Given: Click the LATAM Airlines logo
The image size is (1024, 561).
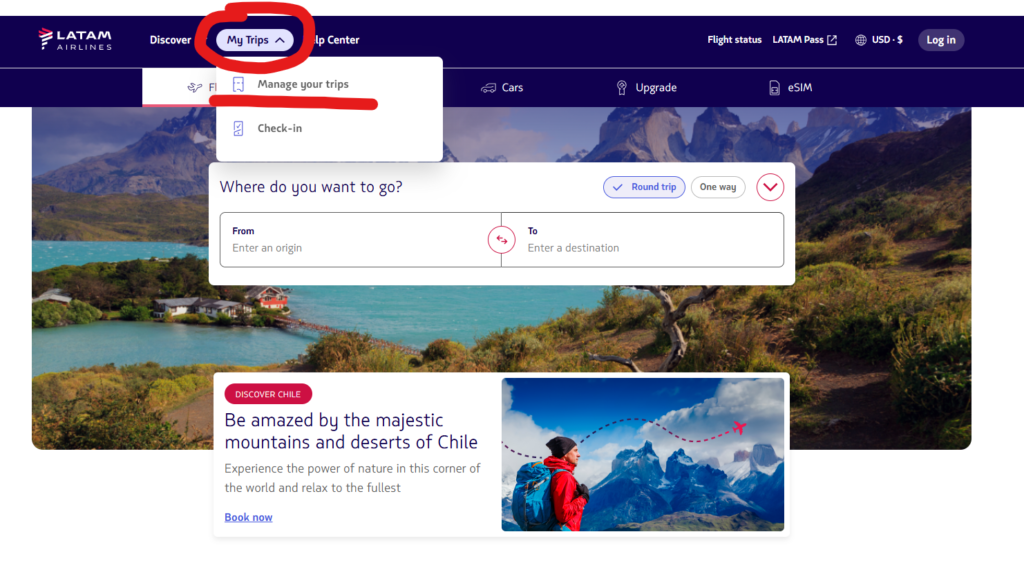Looking at the screenshot, I should pos(75,40).
